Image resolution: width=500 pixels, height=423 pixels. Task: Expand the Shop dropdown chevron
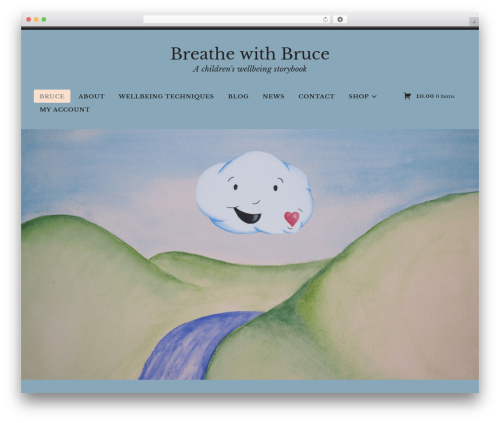point(374,97)
